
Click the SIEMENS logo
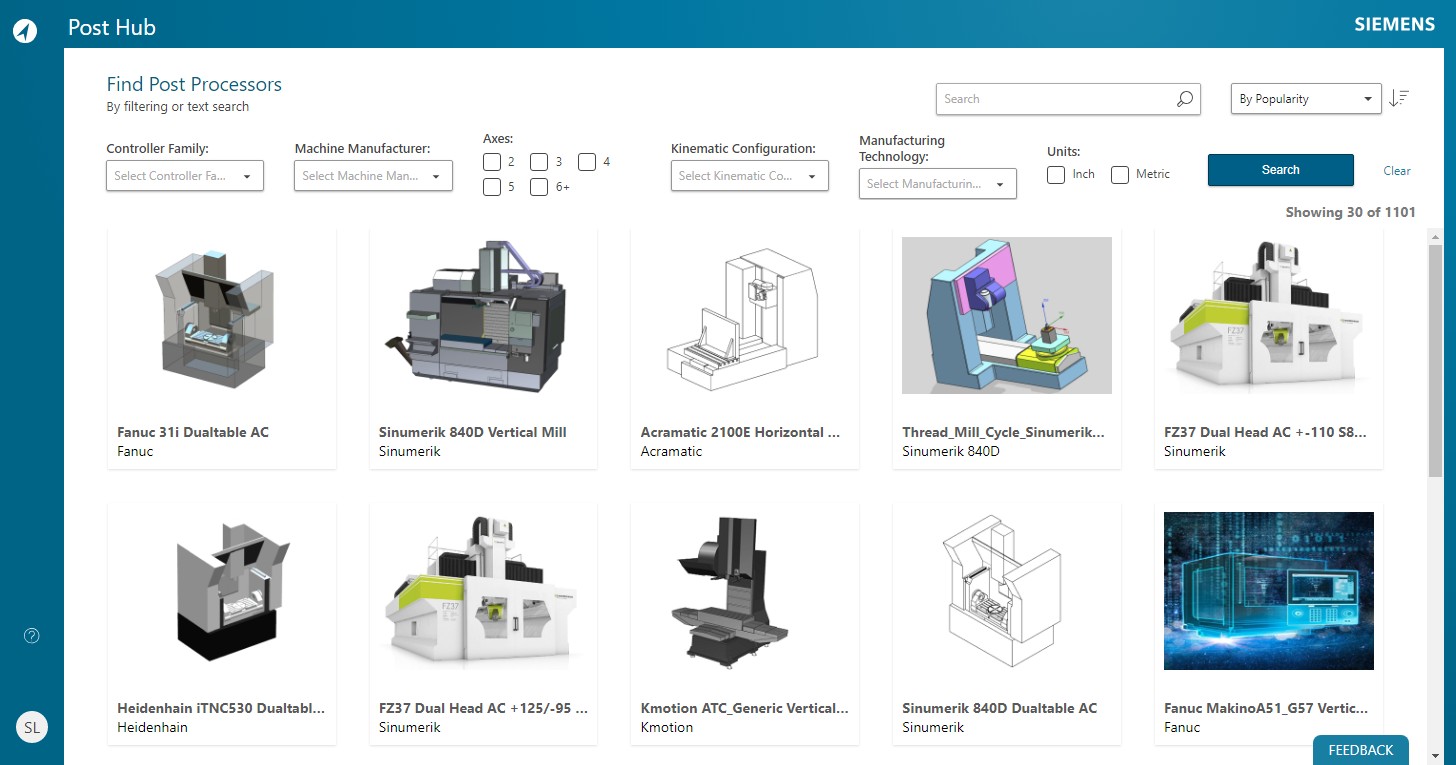1394,25
